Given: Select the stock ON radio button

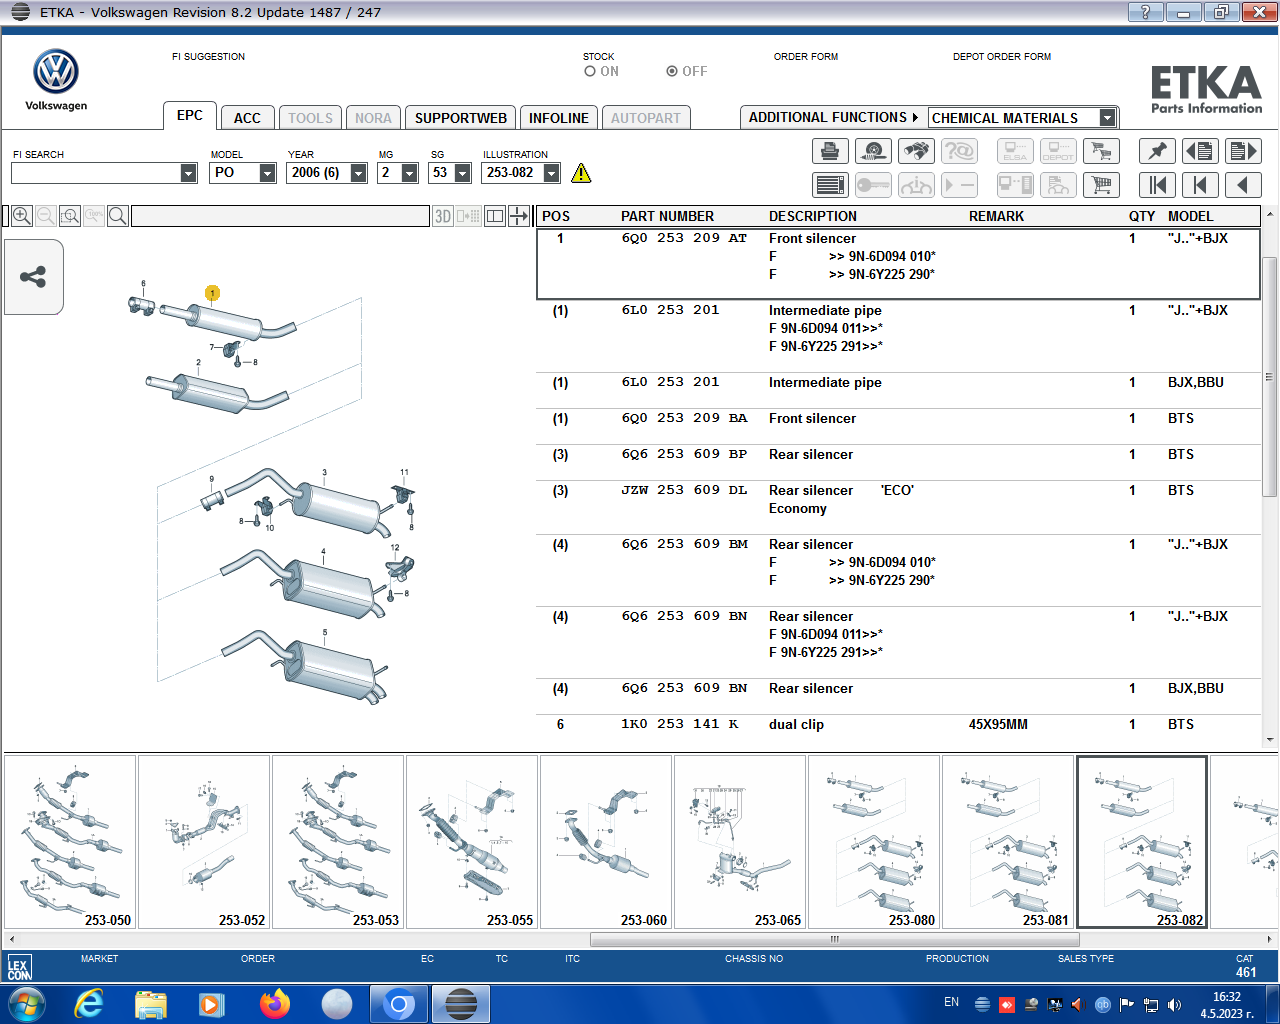Looking at the screenshot, I should [x=590, y=72].
